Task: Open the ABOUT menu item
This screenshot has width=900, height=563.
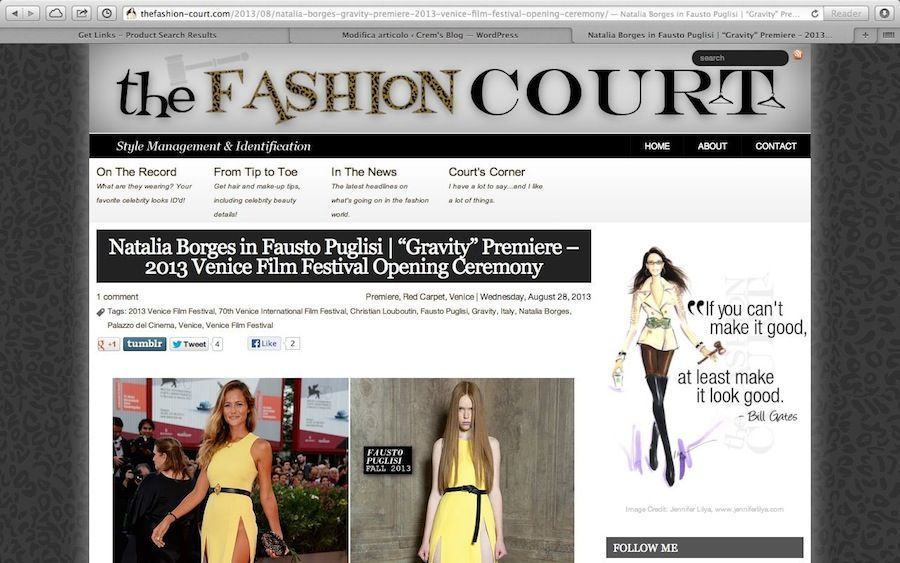Action: pyautogui.click(x=712, y=146)
